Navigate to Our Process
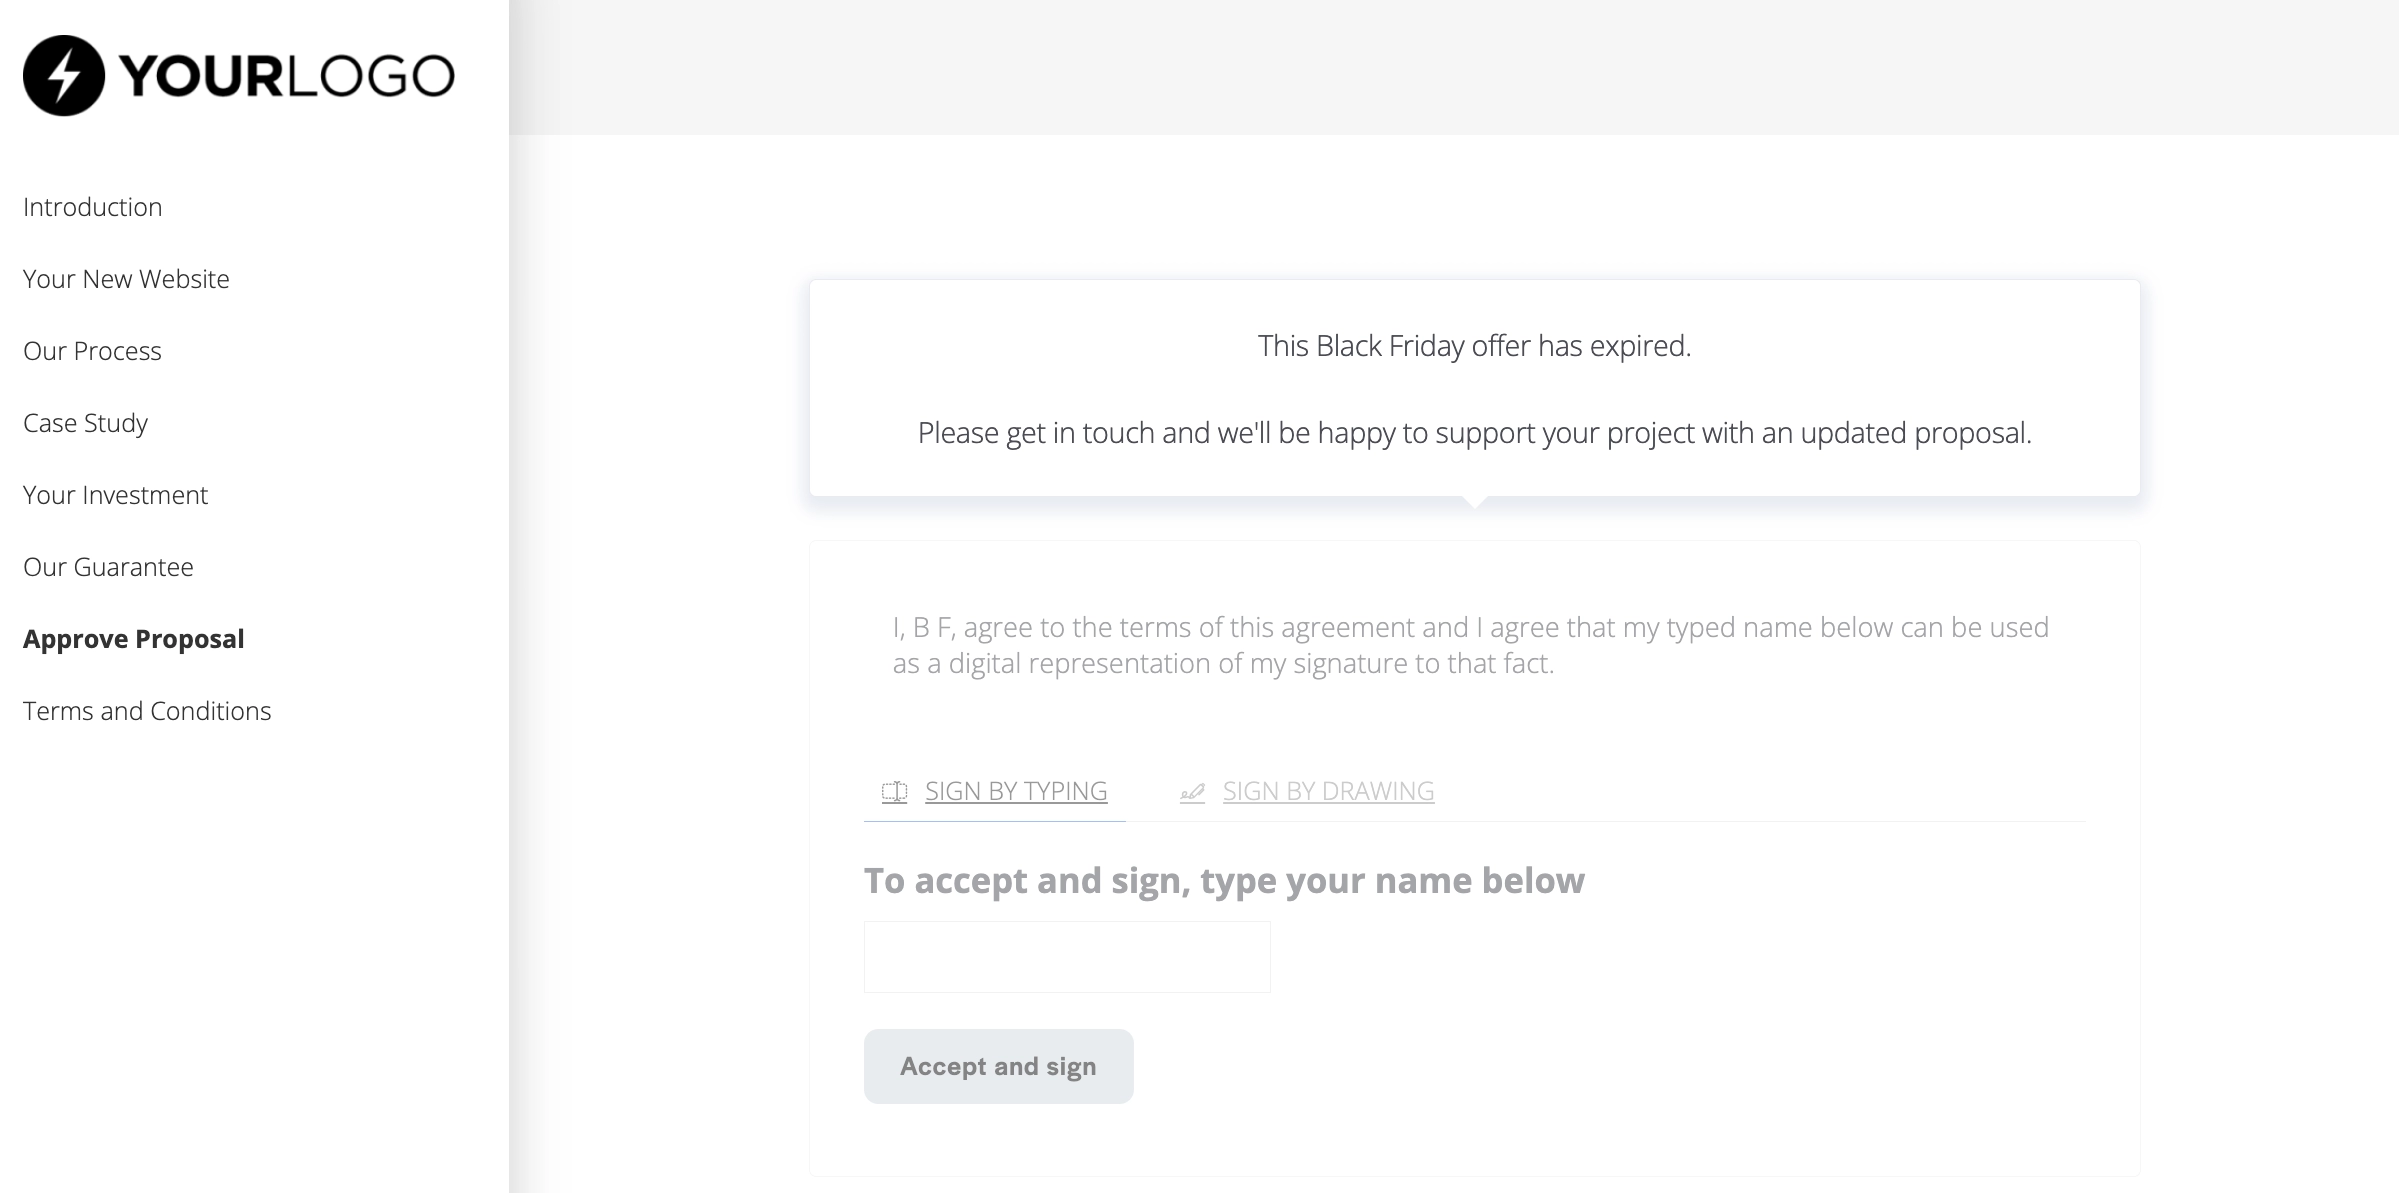 coord(92,351)
